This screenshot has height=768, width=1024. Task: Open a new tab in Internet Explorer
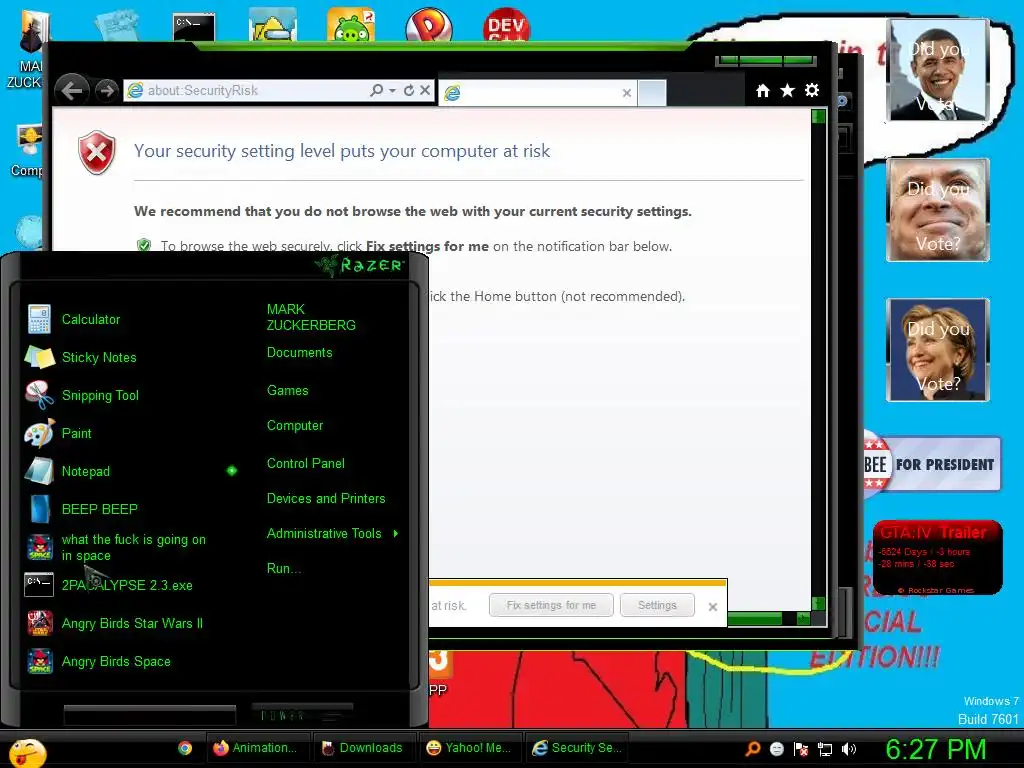(x=652, y=93)
